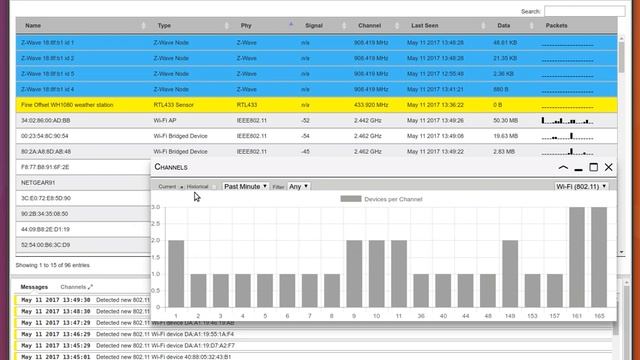
Task: Select device 52:54:00:B6:3C:D9
Action: pos(83,245)
